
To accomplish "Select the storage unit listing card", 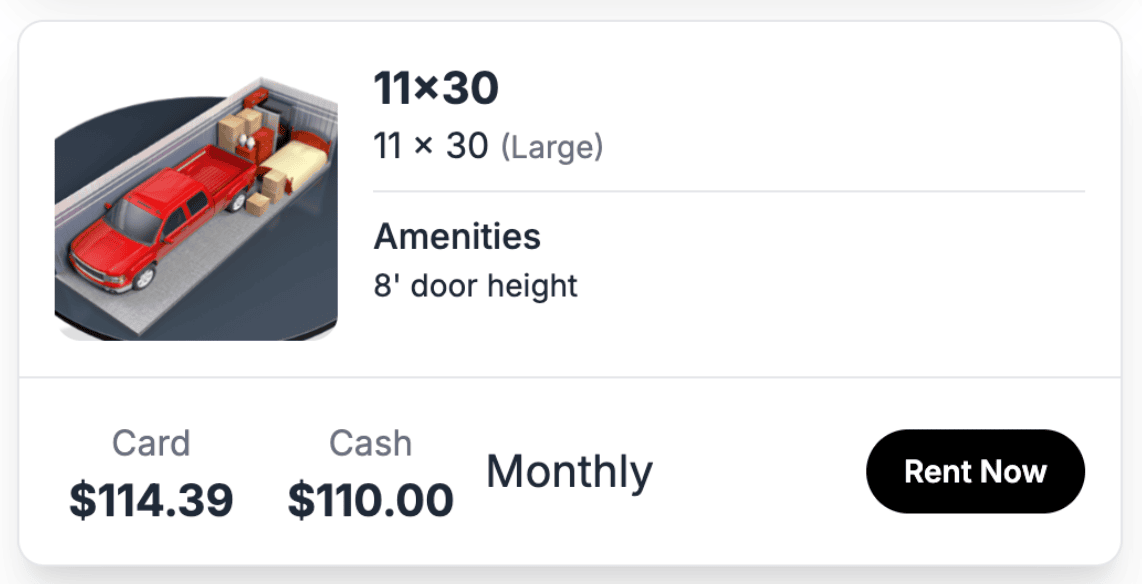I will tap(571, 290).
